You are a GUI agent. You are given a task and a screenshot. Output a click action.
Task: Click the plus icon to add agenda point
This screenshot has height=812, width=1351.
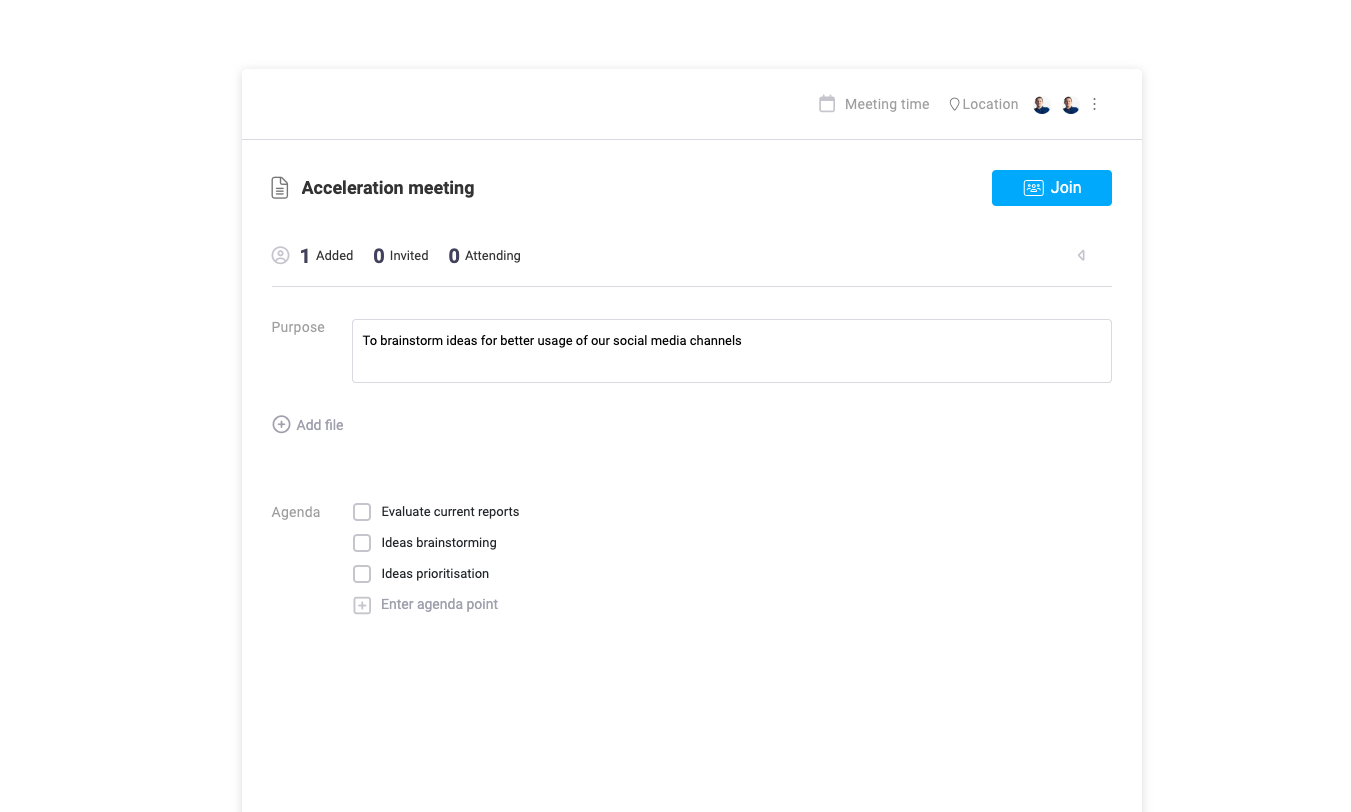362,605
